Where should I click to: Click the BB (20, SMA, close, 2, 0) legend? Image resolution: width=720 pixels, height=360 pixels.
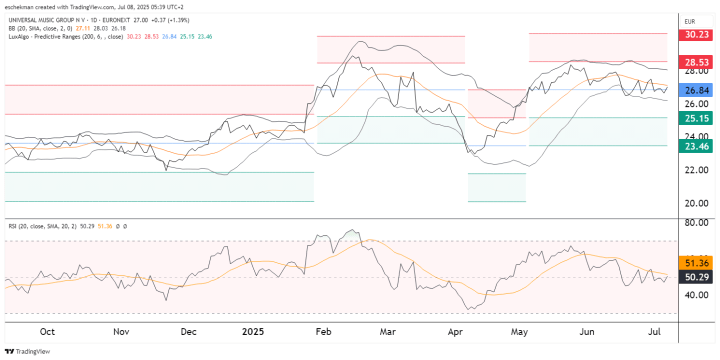(40, 28)
